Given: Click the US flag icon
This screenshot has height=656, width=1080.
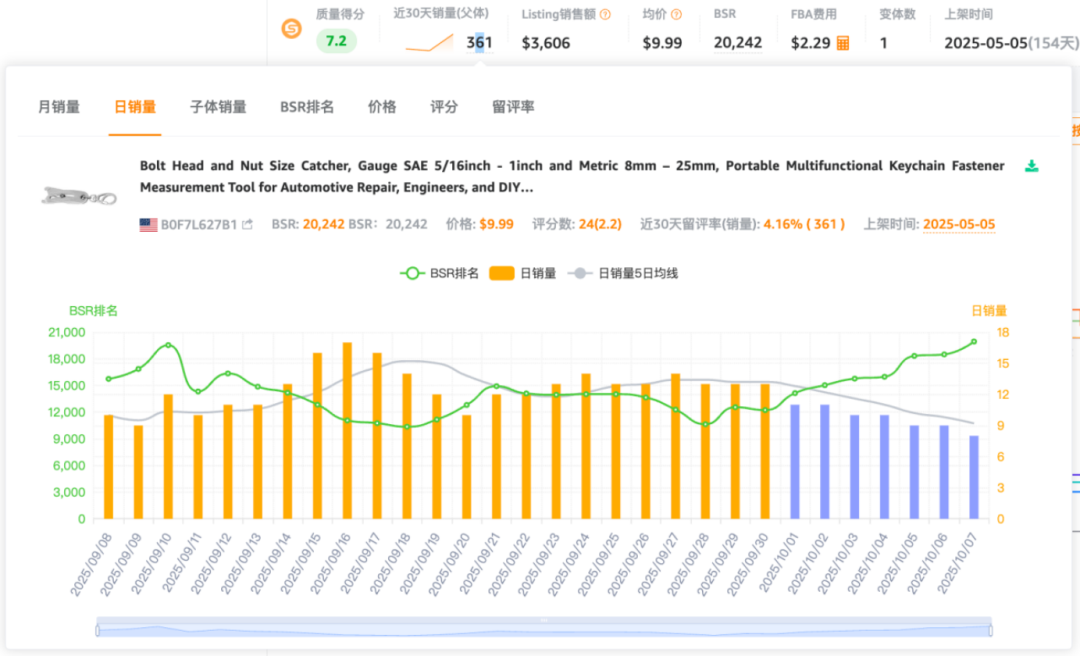Looking at the screenshot, I should click(x=148, y=225).
